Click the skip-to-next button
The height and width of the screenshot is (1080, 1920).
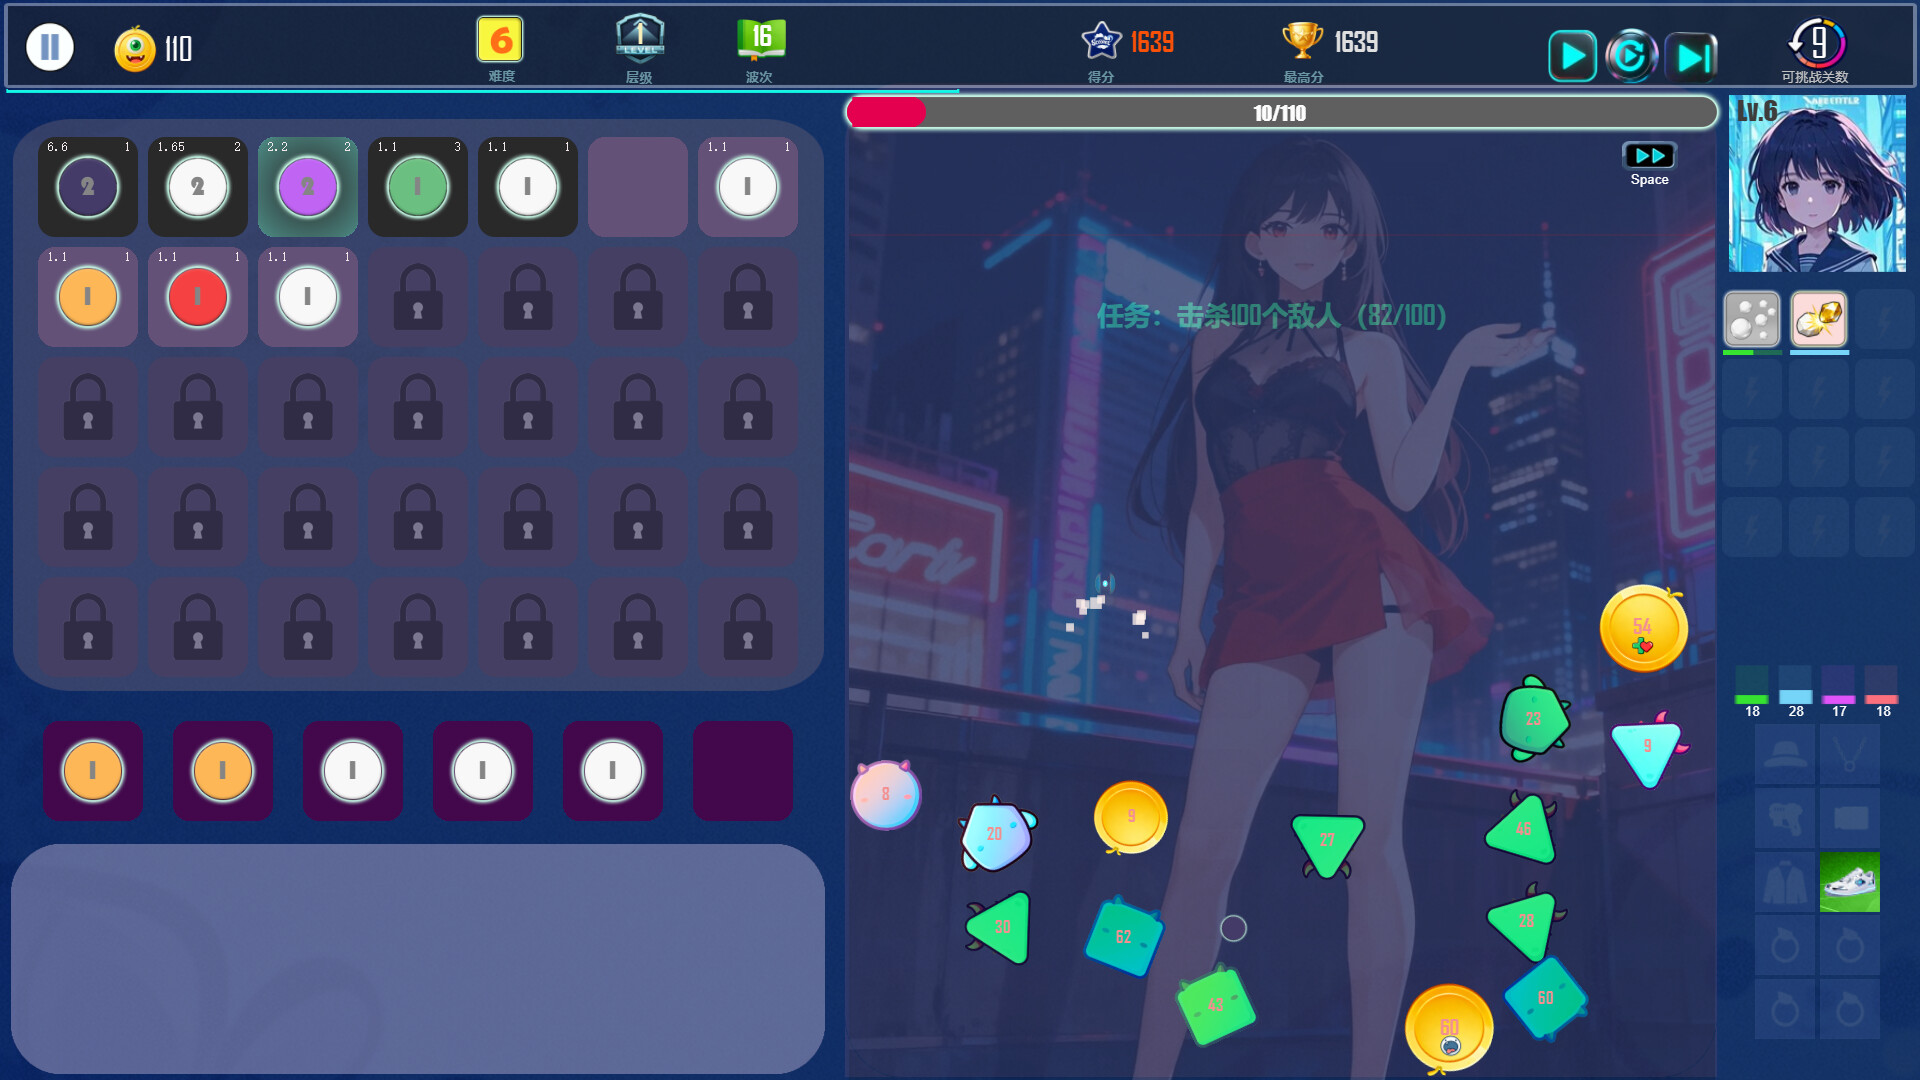pyautogui.click(x=1692, y=56)
